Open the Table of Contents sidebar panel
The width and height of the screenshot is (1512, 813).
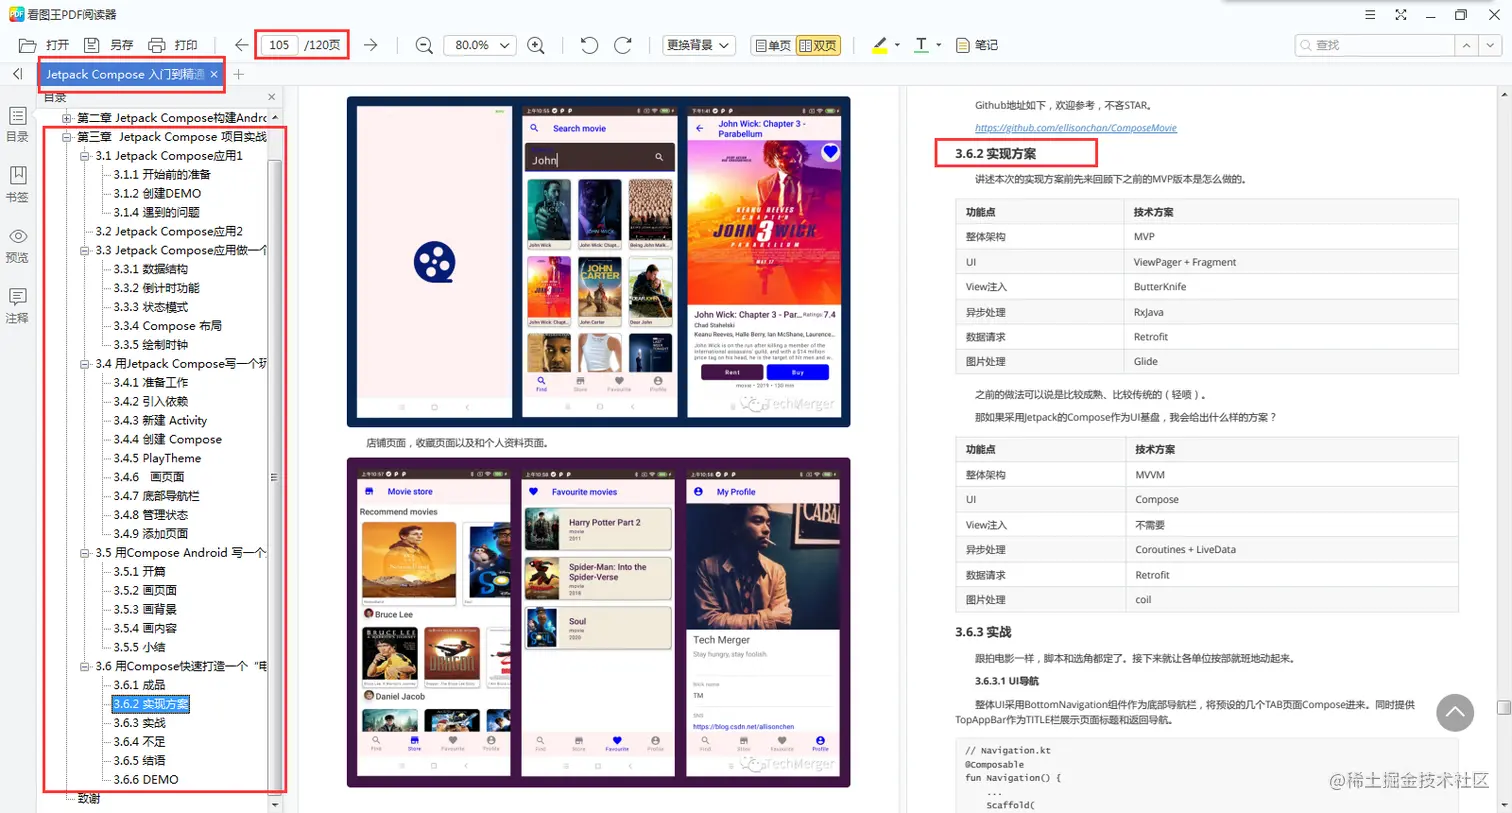pyautogui.click(x=18, y=125)
